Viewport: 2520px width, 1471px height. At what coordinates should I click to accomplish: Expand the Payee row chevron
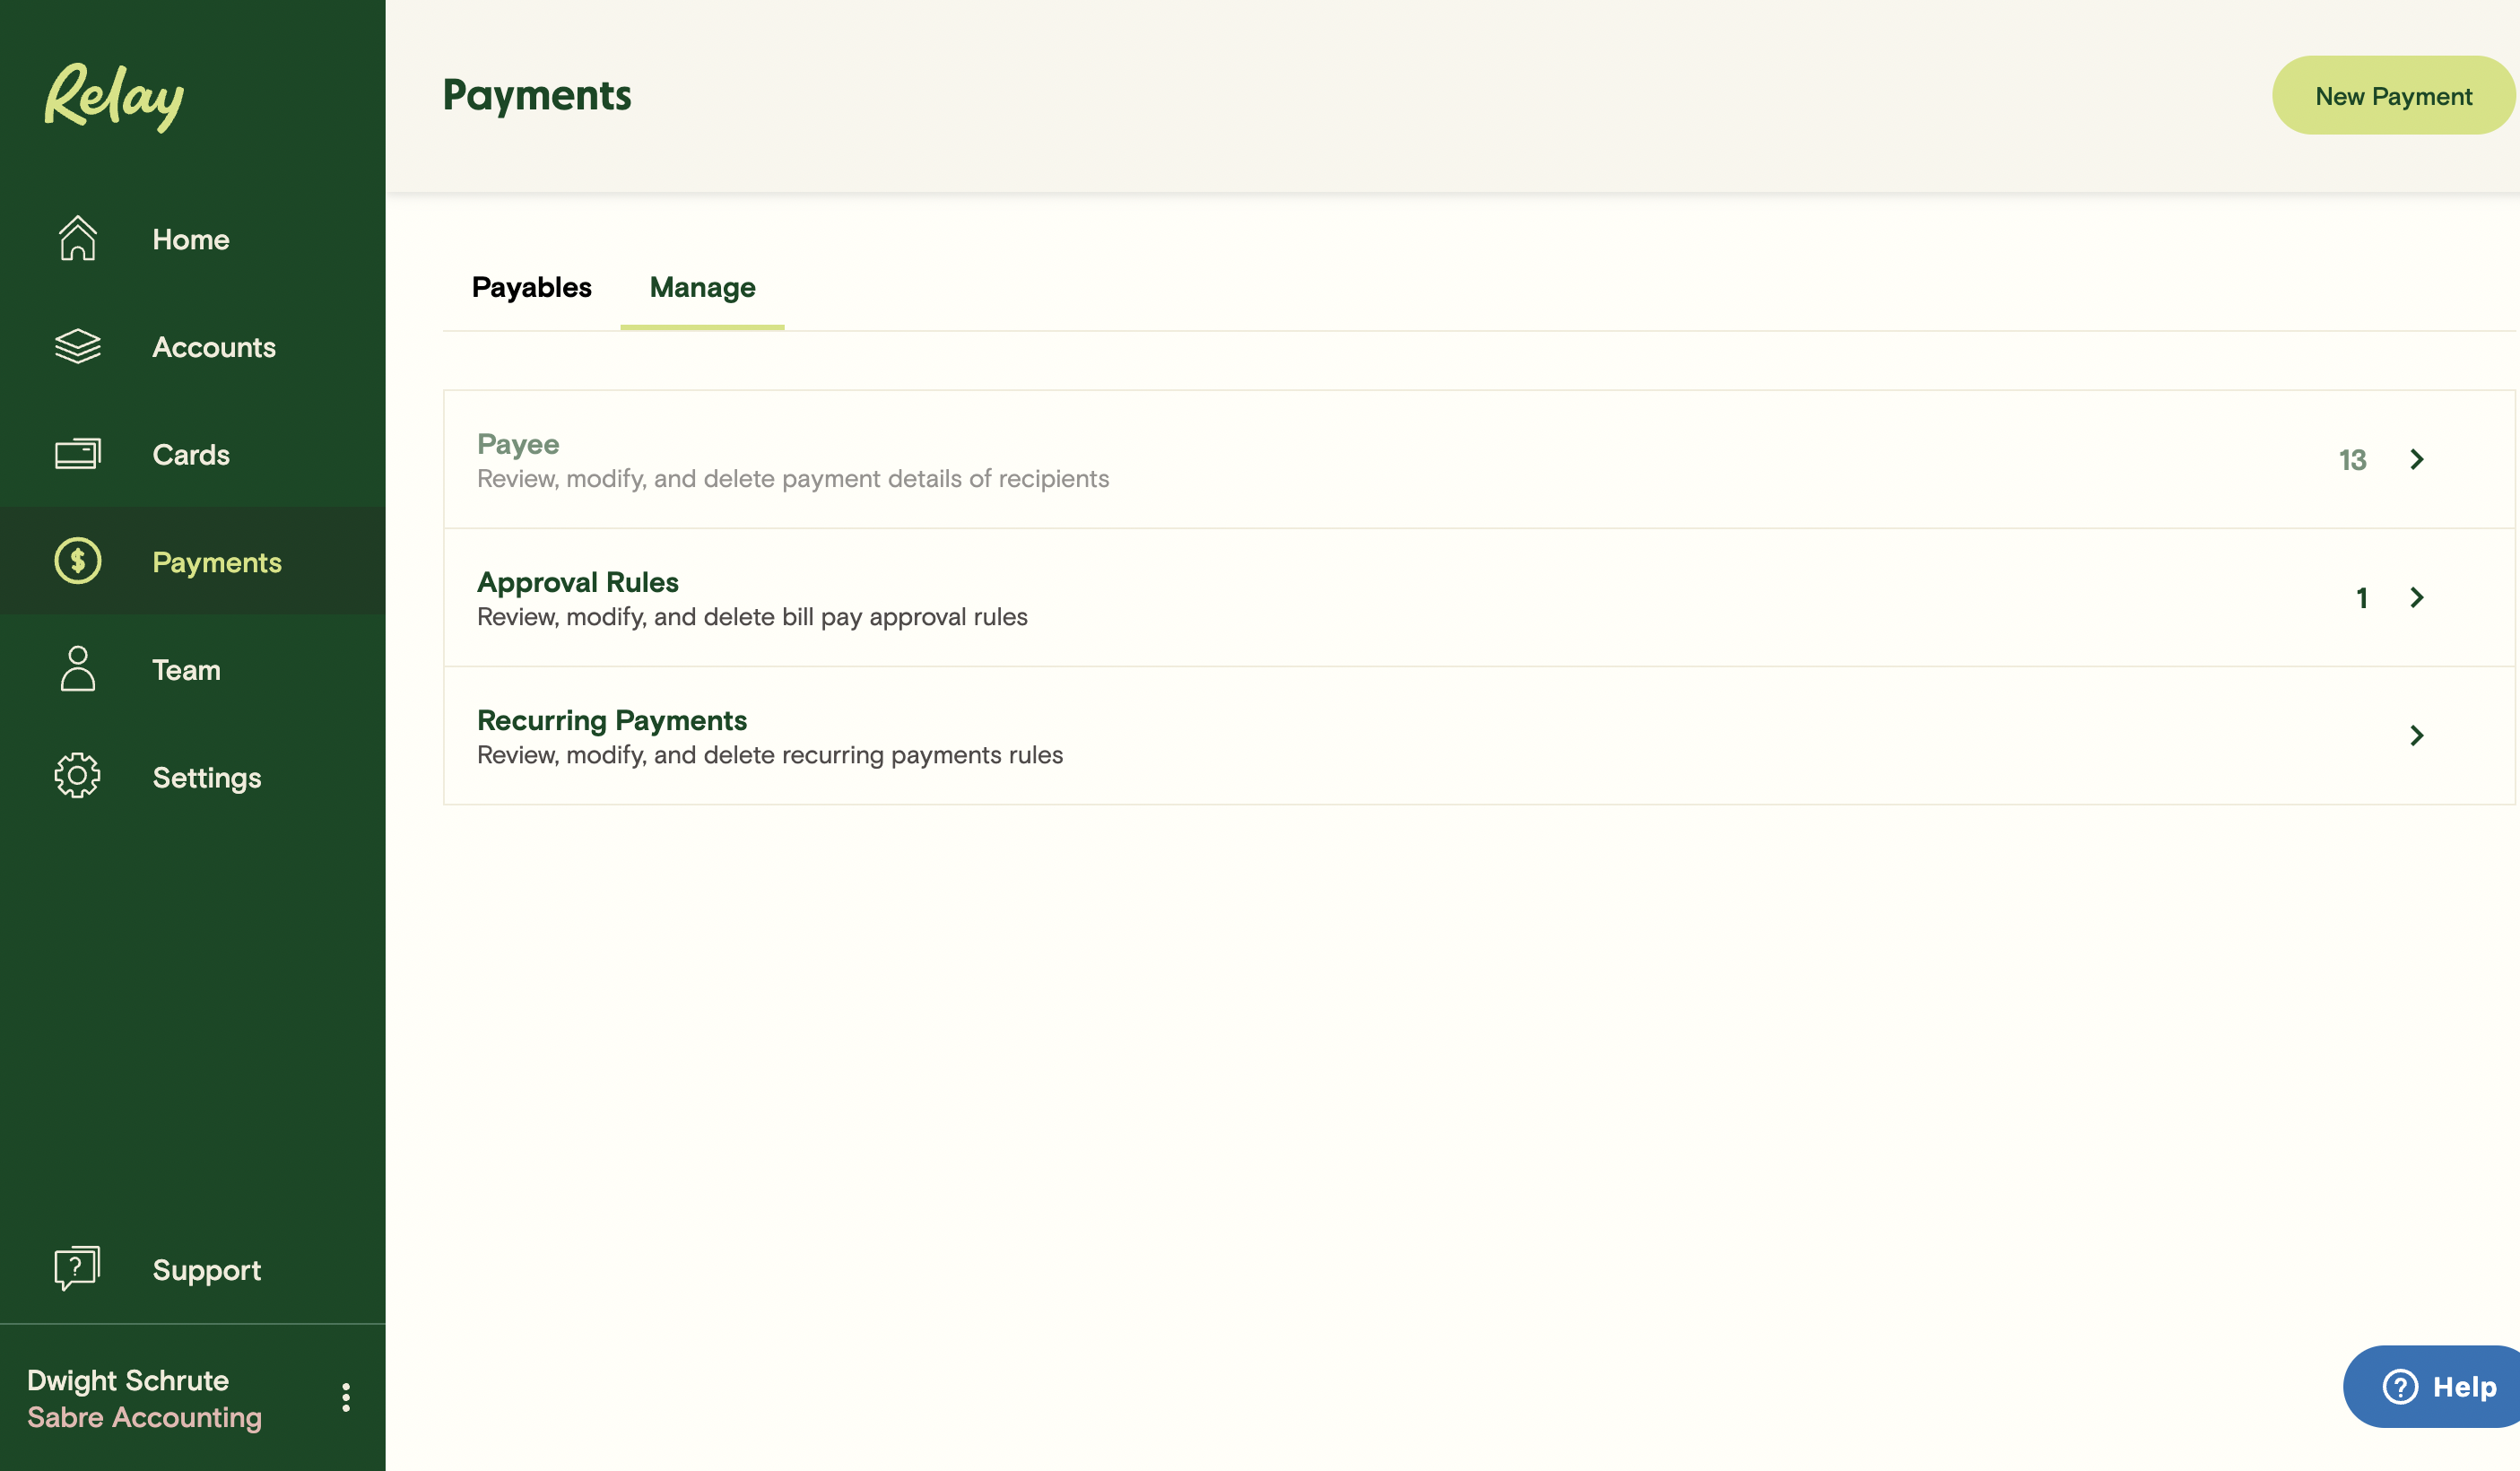(2416, 459)
